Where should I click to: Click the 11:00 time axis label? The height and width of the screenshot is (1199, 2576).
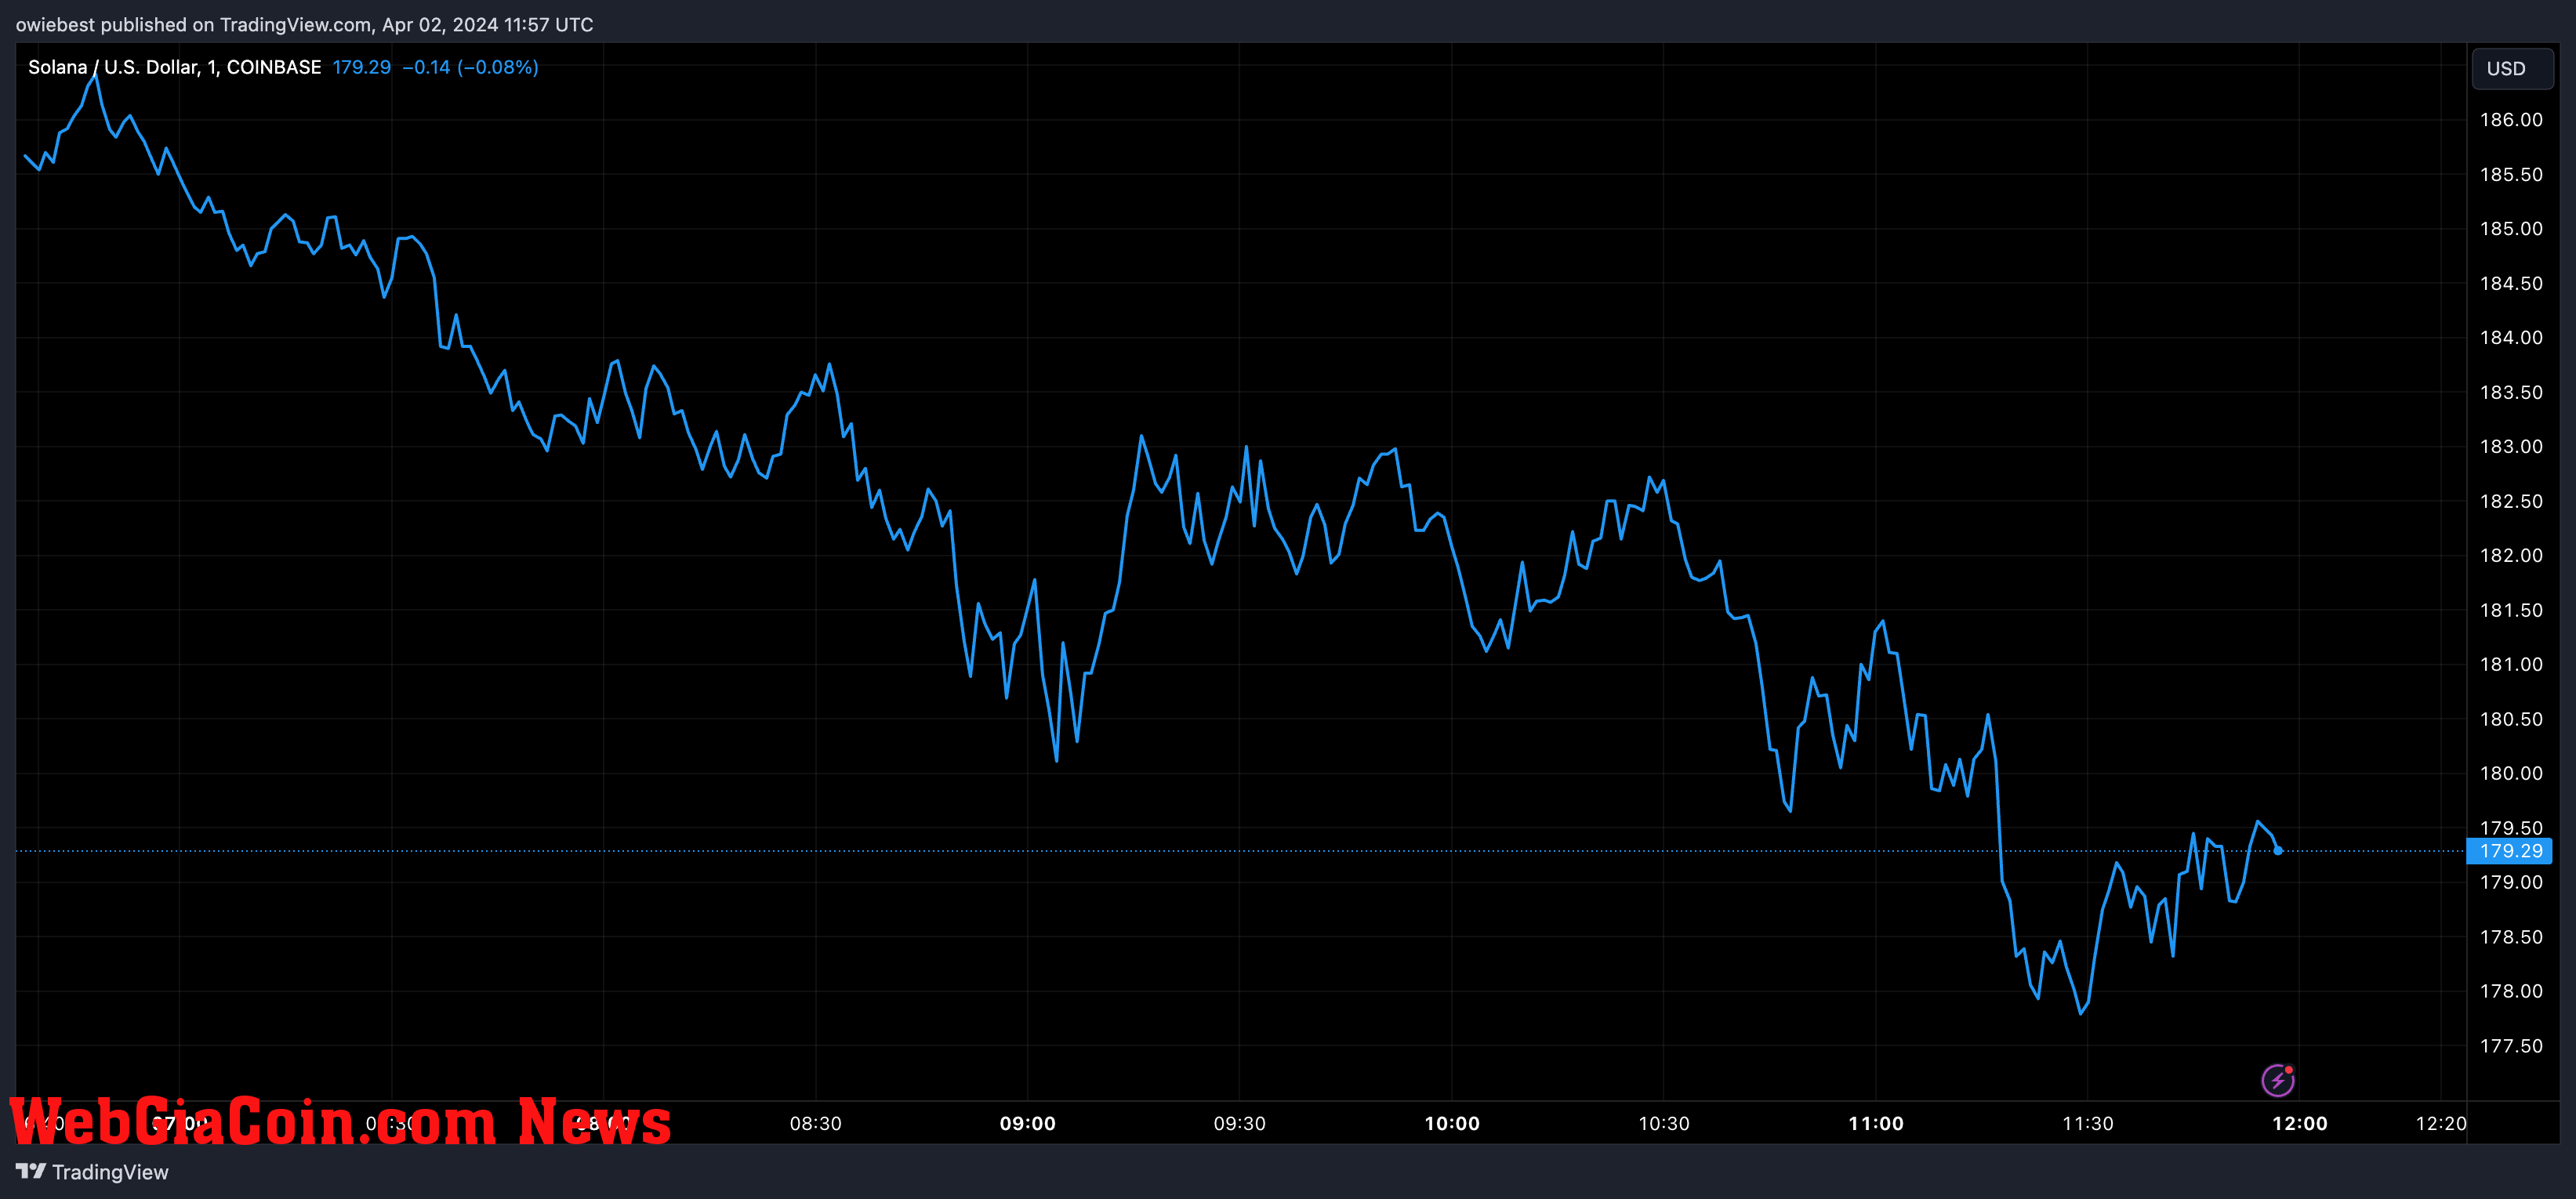tap(1875, 1124)
